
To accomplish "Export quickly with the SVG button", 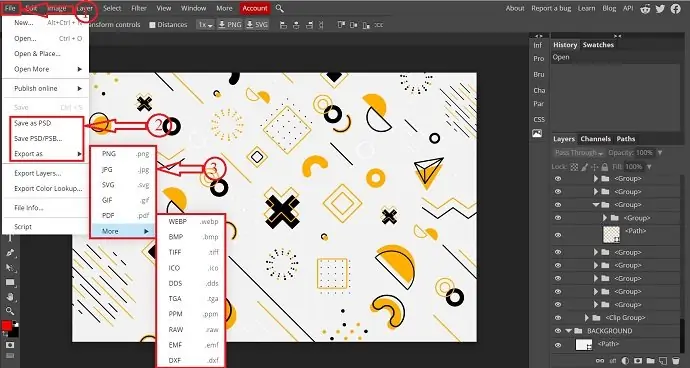I will 257,25.
